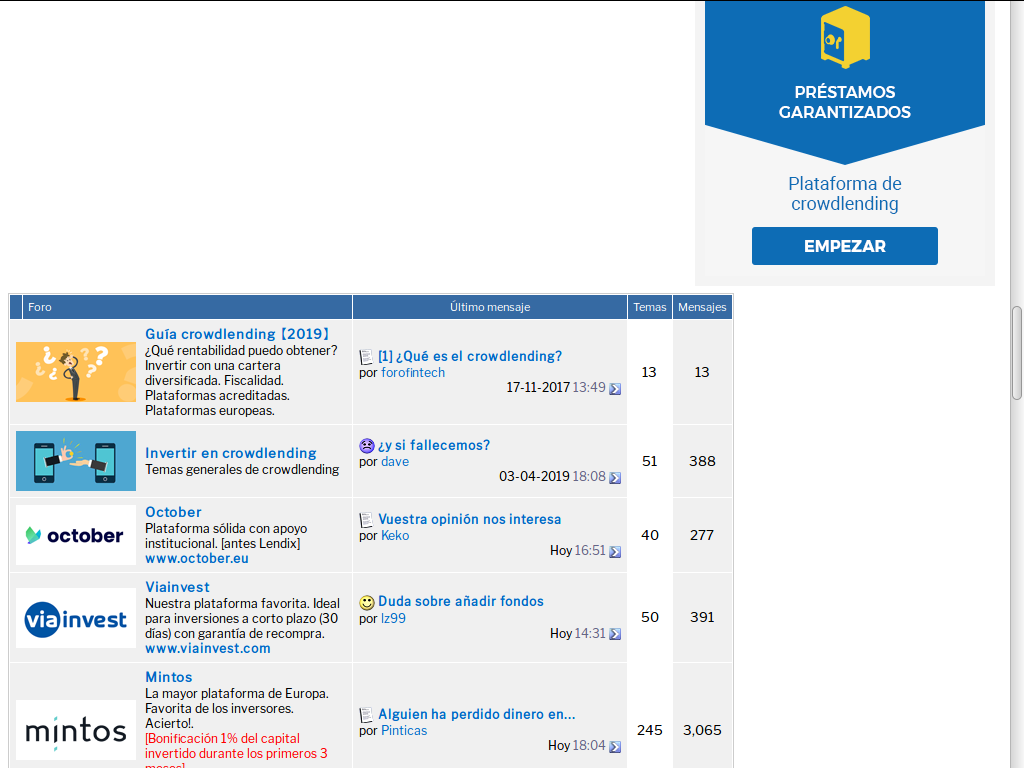Click the yellow safe icon in the ad
1024x768 pixels.
click(845, 37)
